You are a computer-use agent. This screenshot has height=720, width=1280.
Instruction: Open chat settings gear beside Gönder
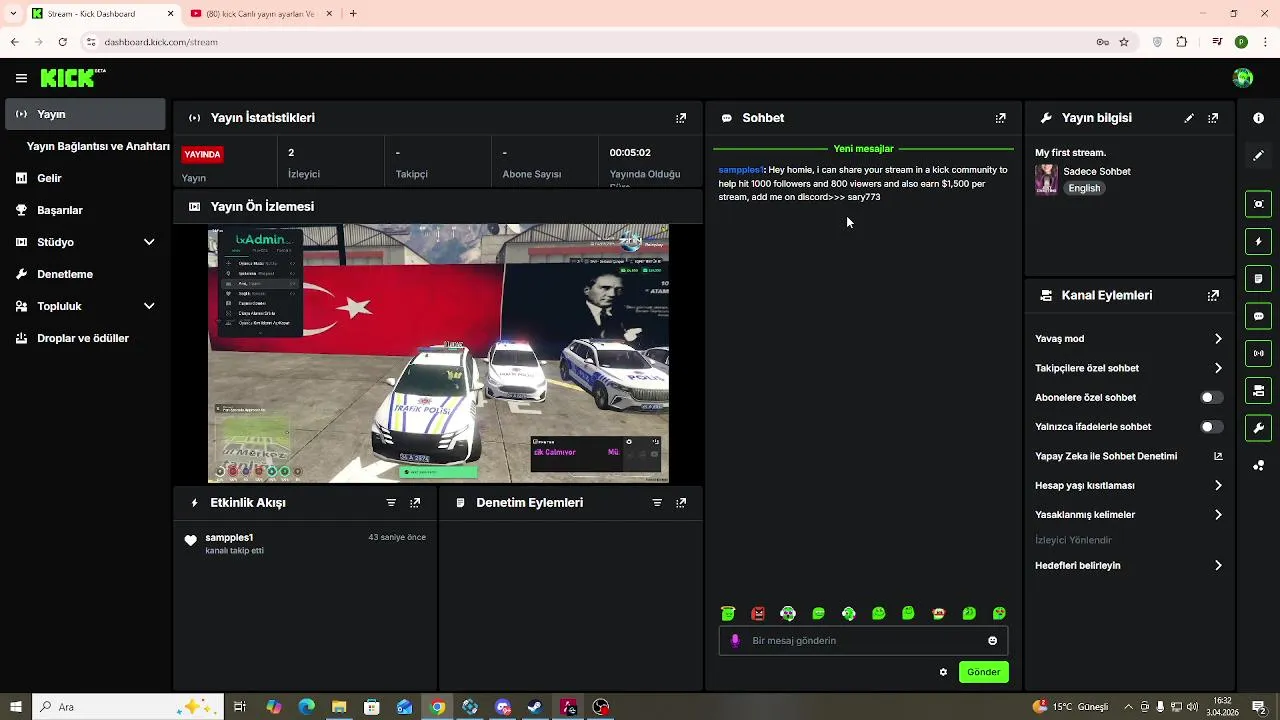click(943, 672)
